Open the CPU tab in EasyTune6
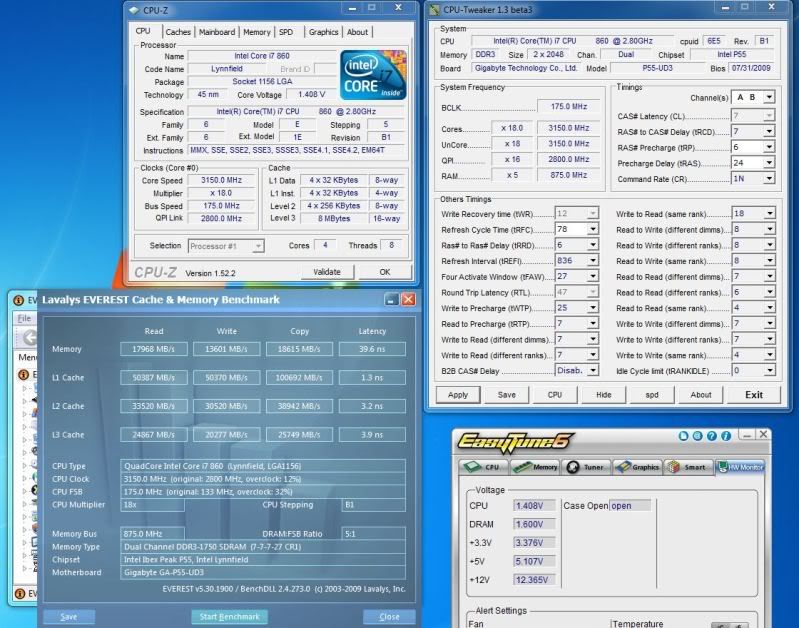Viewport: 799px width, 628px height. click(x=483, y=467)
